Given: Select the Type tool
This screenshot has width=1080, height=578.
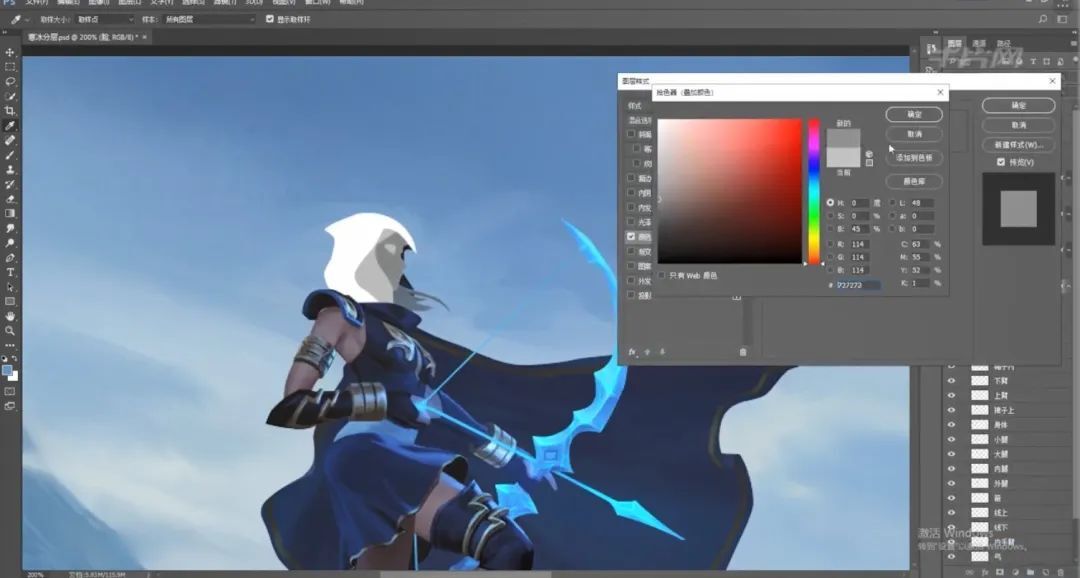Looking at the screenshot, I should tap(10, 272).
